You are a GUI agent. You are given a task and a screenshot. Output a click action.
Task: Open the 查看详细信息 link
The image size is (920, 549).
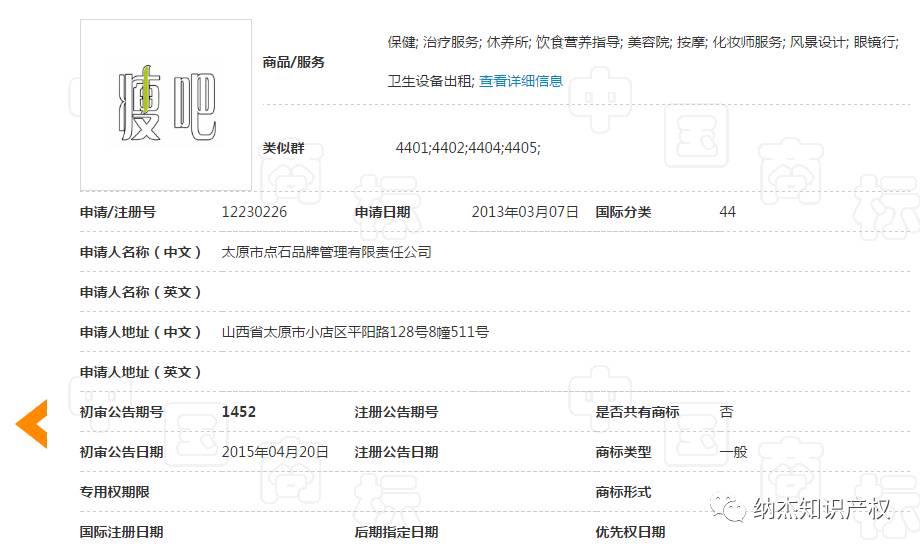point(521,81)
